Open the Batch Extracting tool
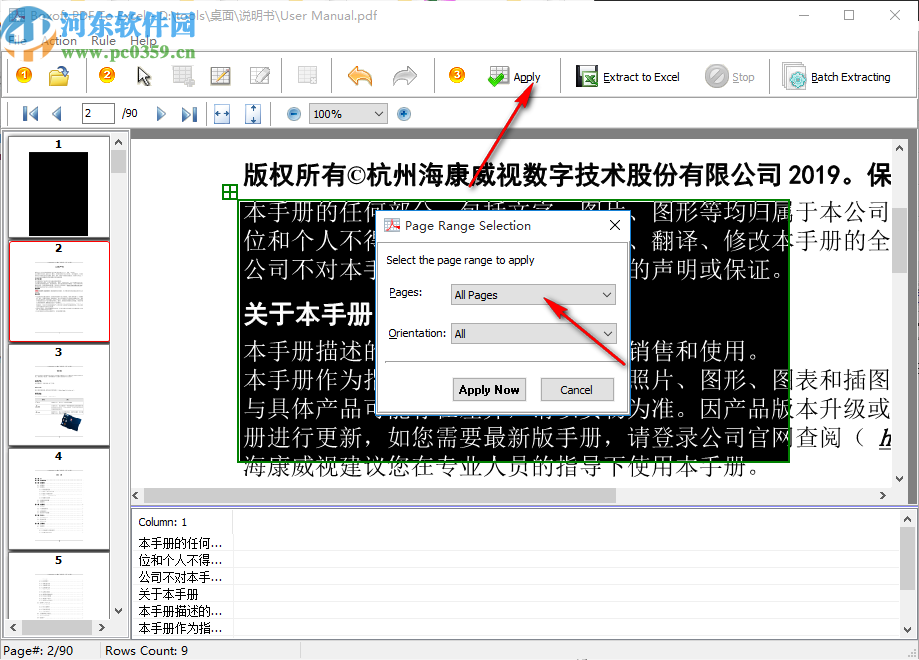This screenshot has width=919, height=660. (x=837, y=75)
